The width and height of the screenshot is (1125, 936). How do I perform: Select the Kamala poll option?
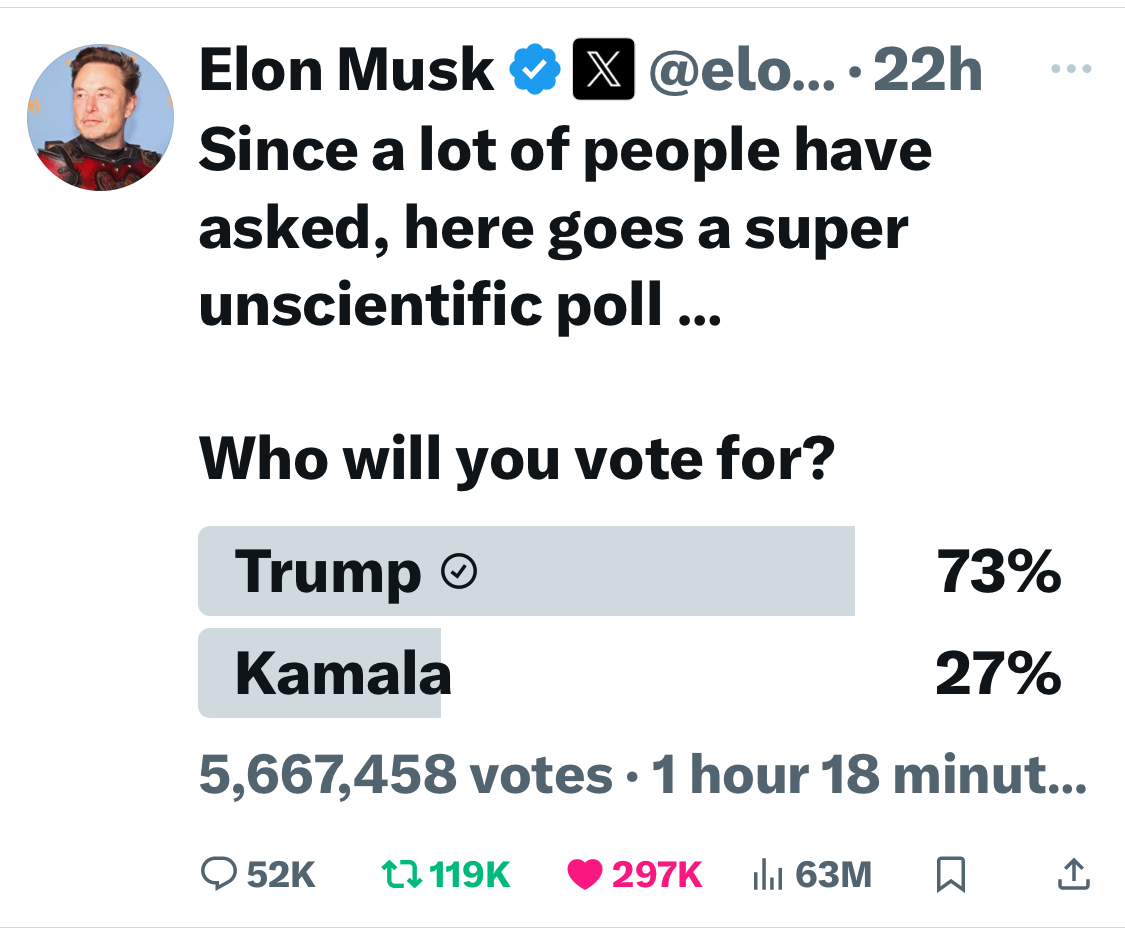tap(630, 673)
